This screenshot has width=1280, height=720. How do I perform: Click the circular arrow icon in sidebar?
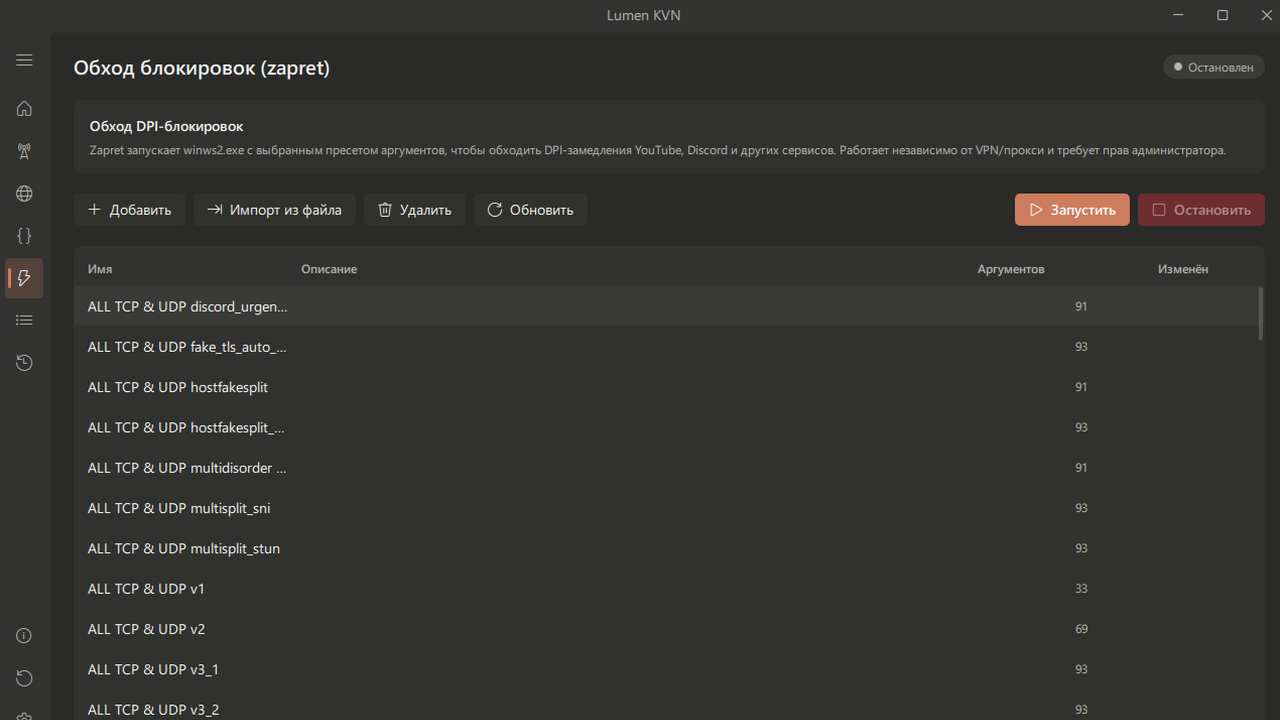24,678
